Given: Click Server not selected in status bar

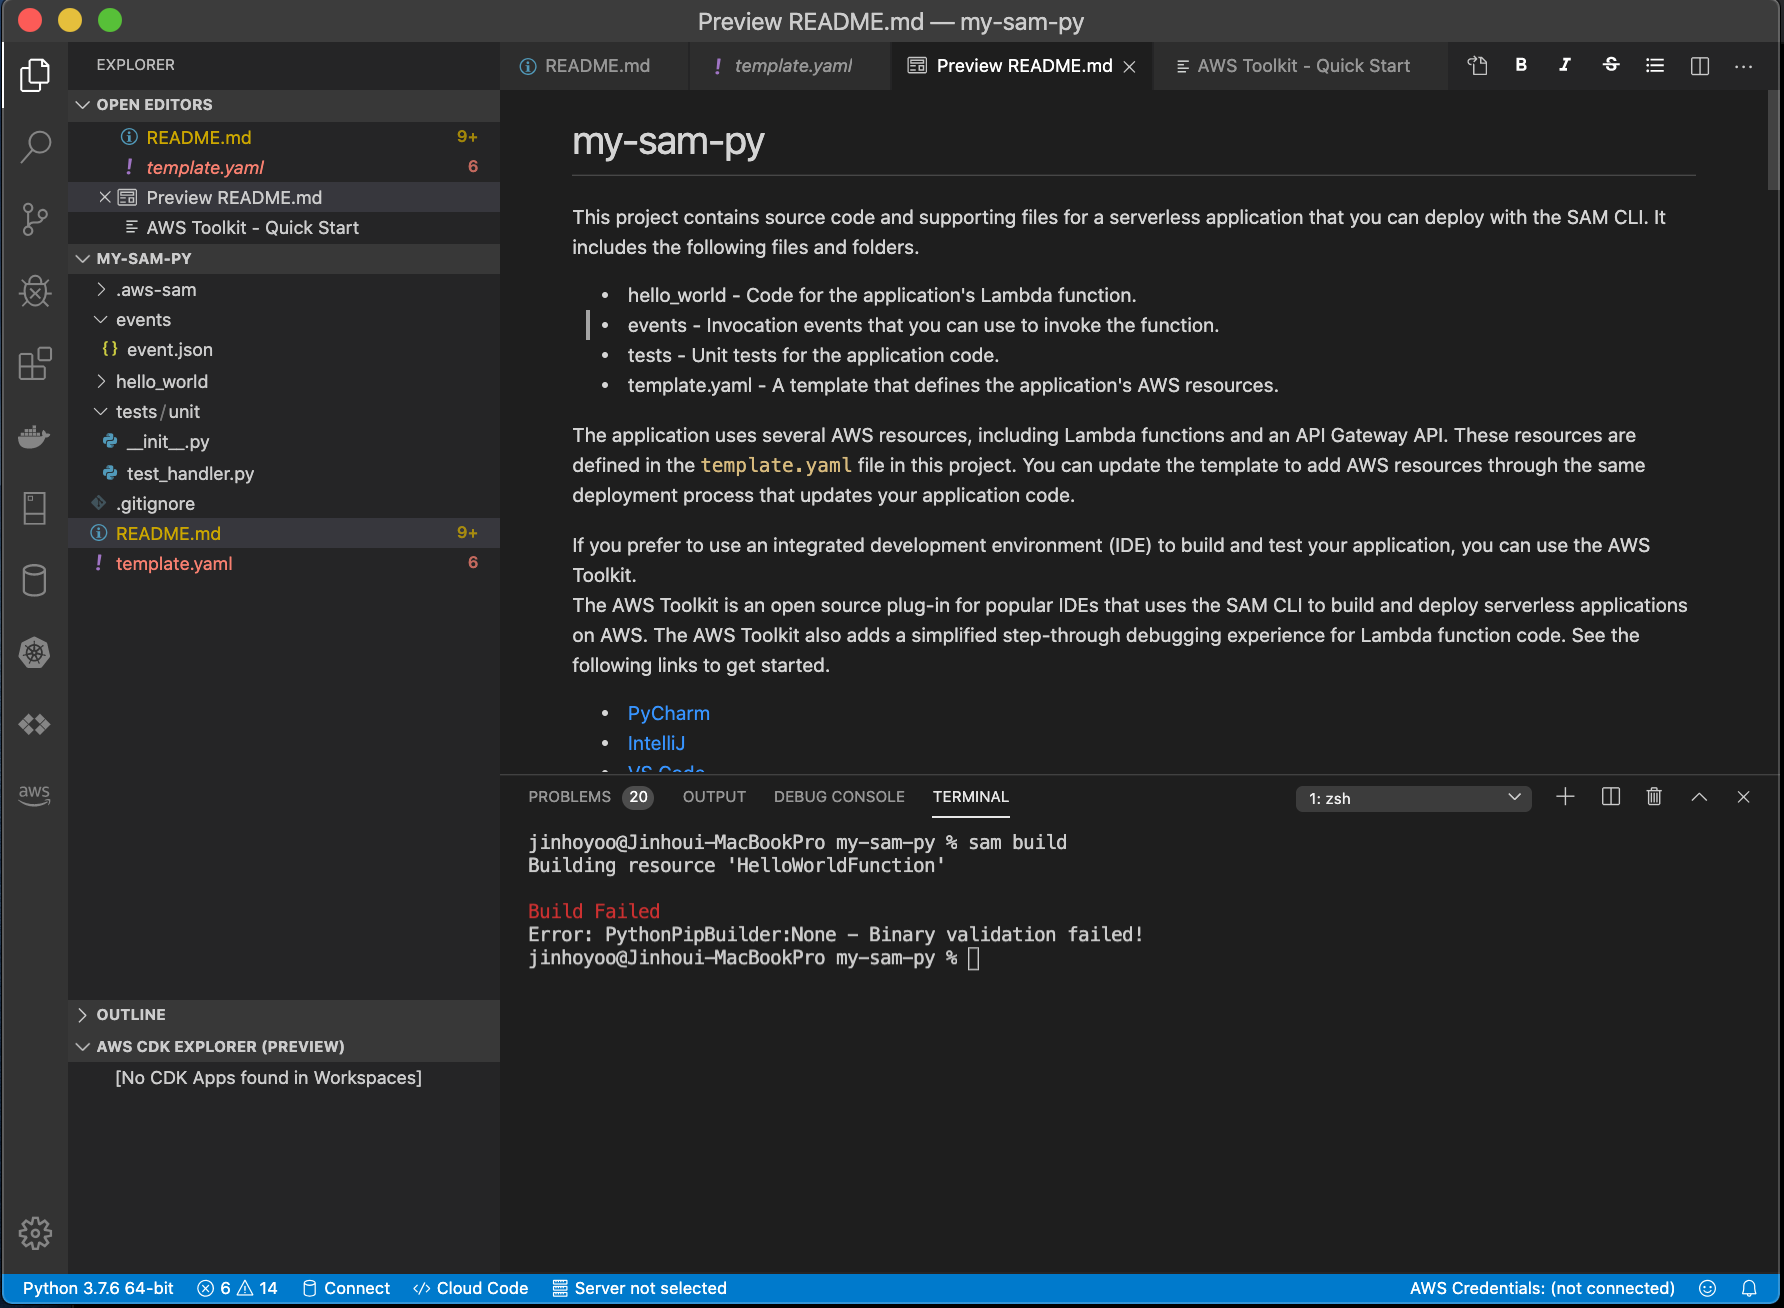Looking at the screenshot, I should pyautogui.click(x=640, y=1288).
